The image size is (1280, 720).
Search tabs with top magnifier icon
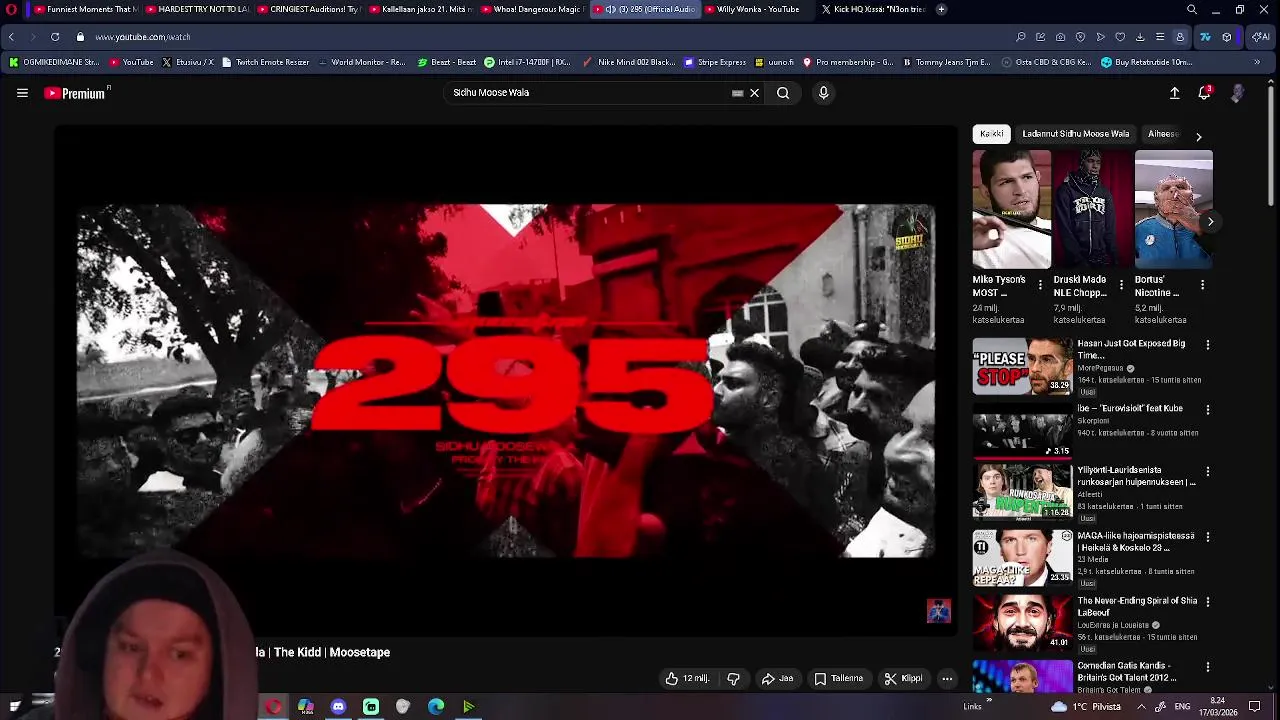tap(1191, 9)
